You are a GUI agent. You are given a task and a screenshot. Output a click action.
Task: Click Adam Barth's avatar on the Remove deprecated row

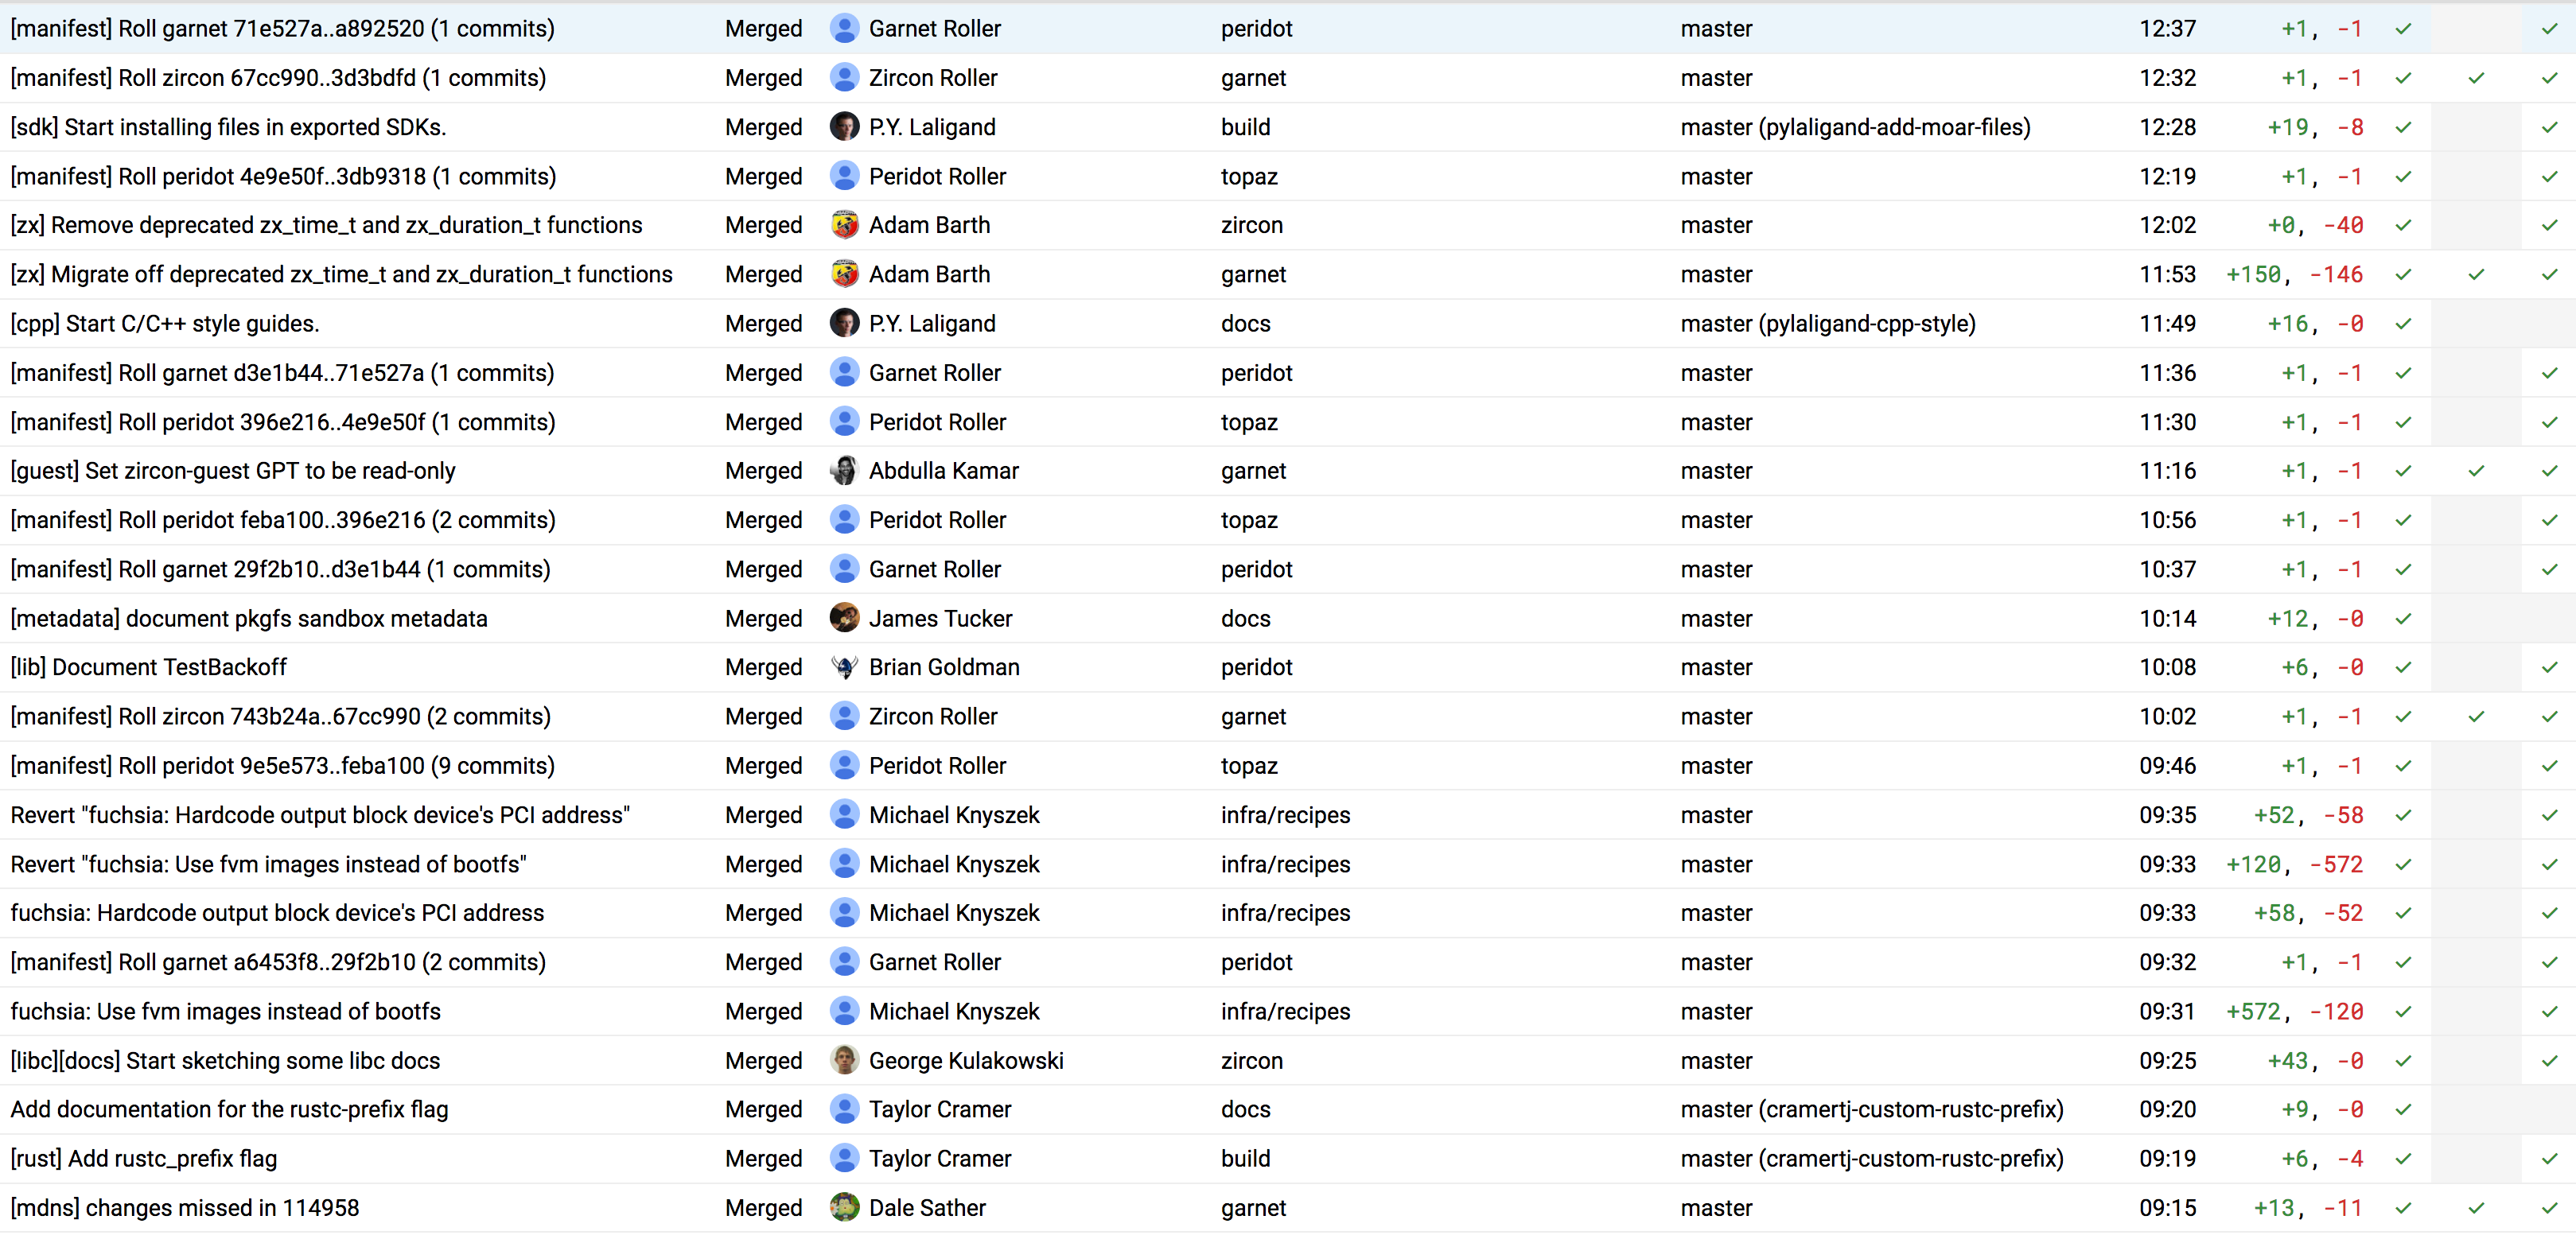(844, 225)
